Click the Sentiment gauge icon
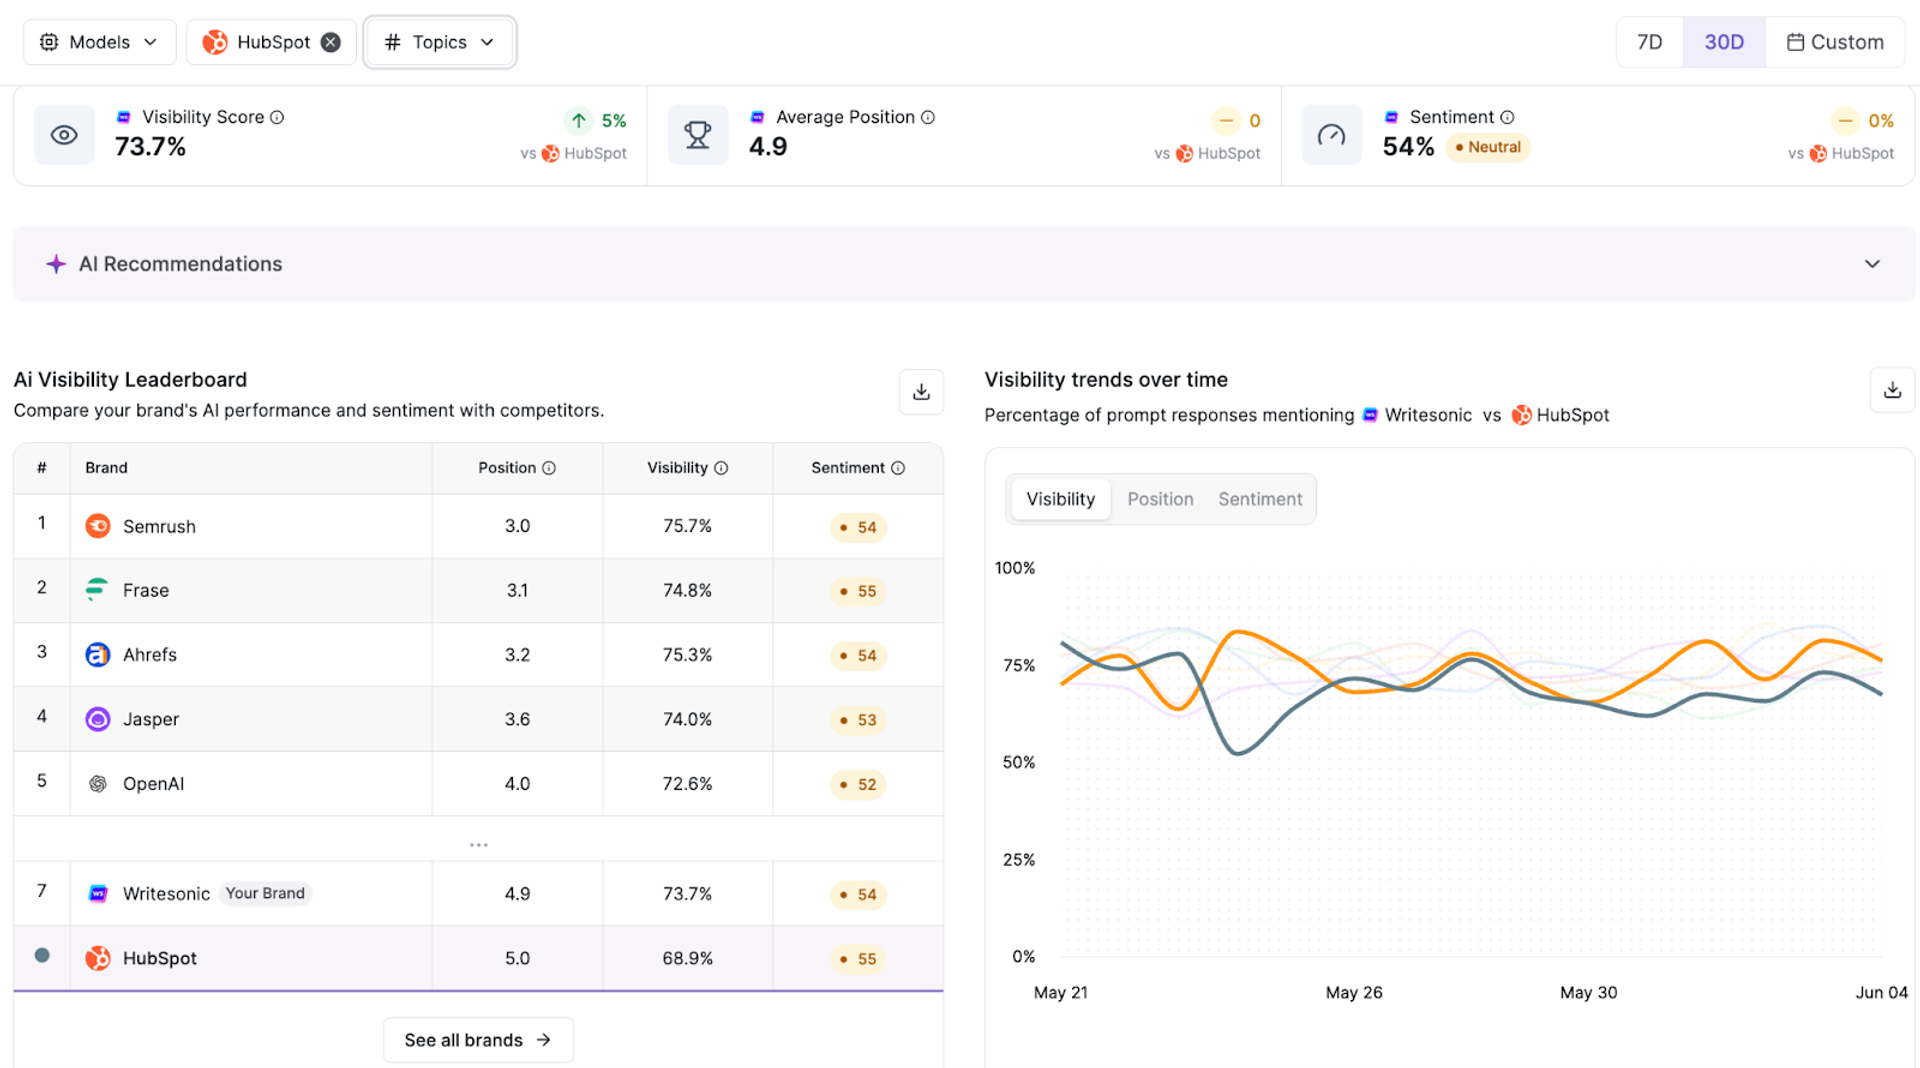Viewport: 1920px width, 1068px height. click(x=1332, y=135)
